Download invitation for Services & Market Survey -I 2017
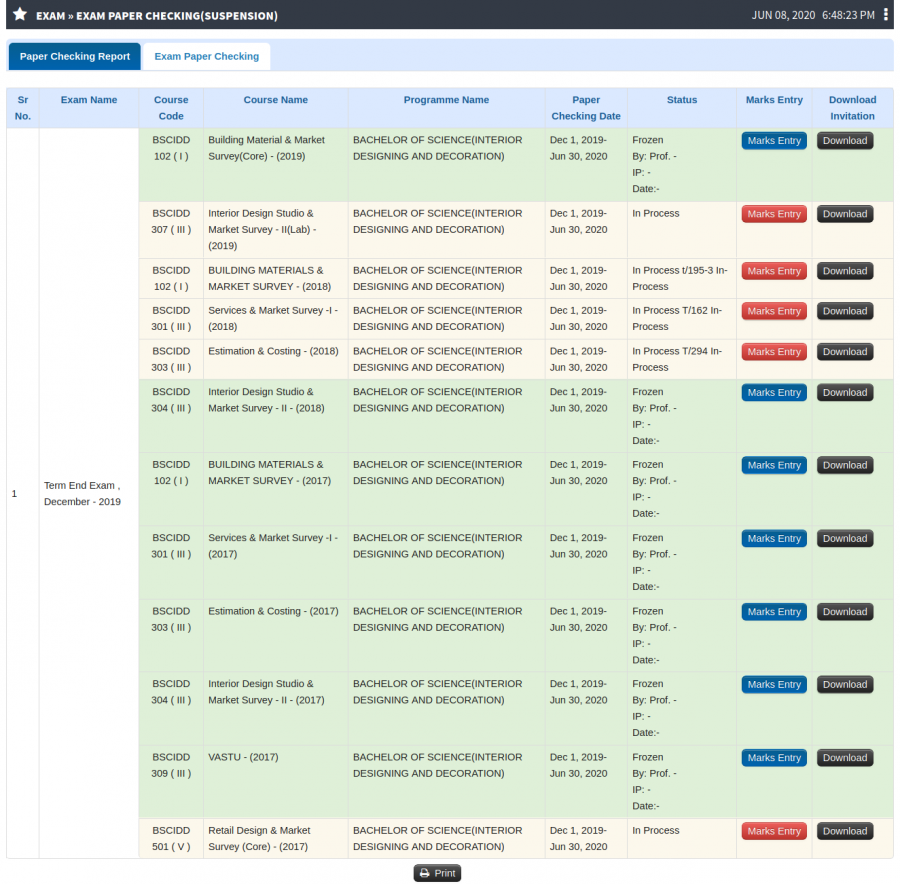This screenshot has height=884, width=900. pyautogui.click(x=845, y=539)
